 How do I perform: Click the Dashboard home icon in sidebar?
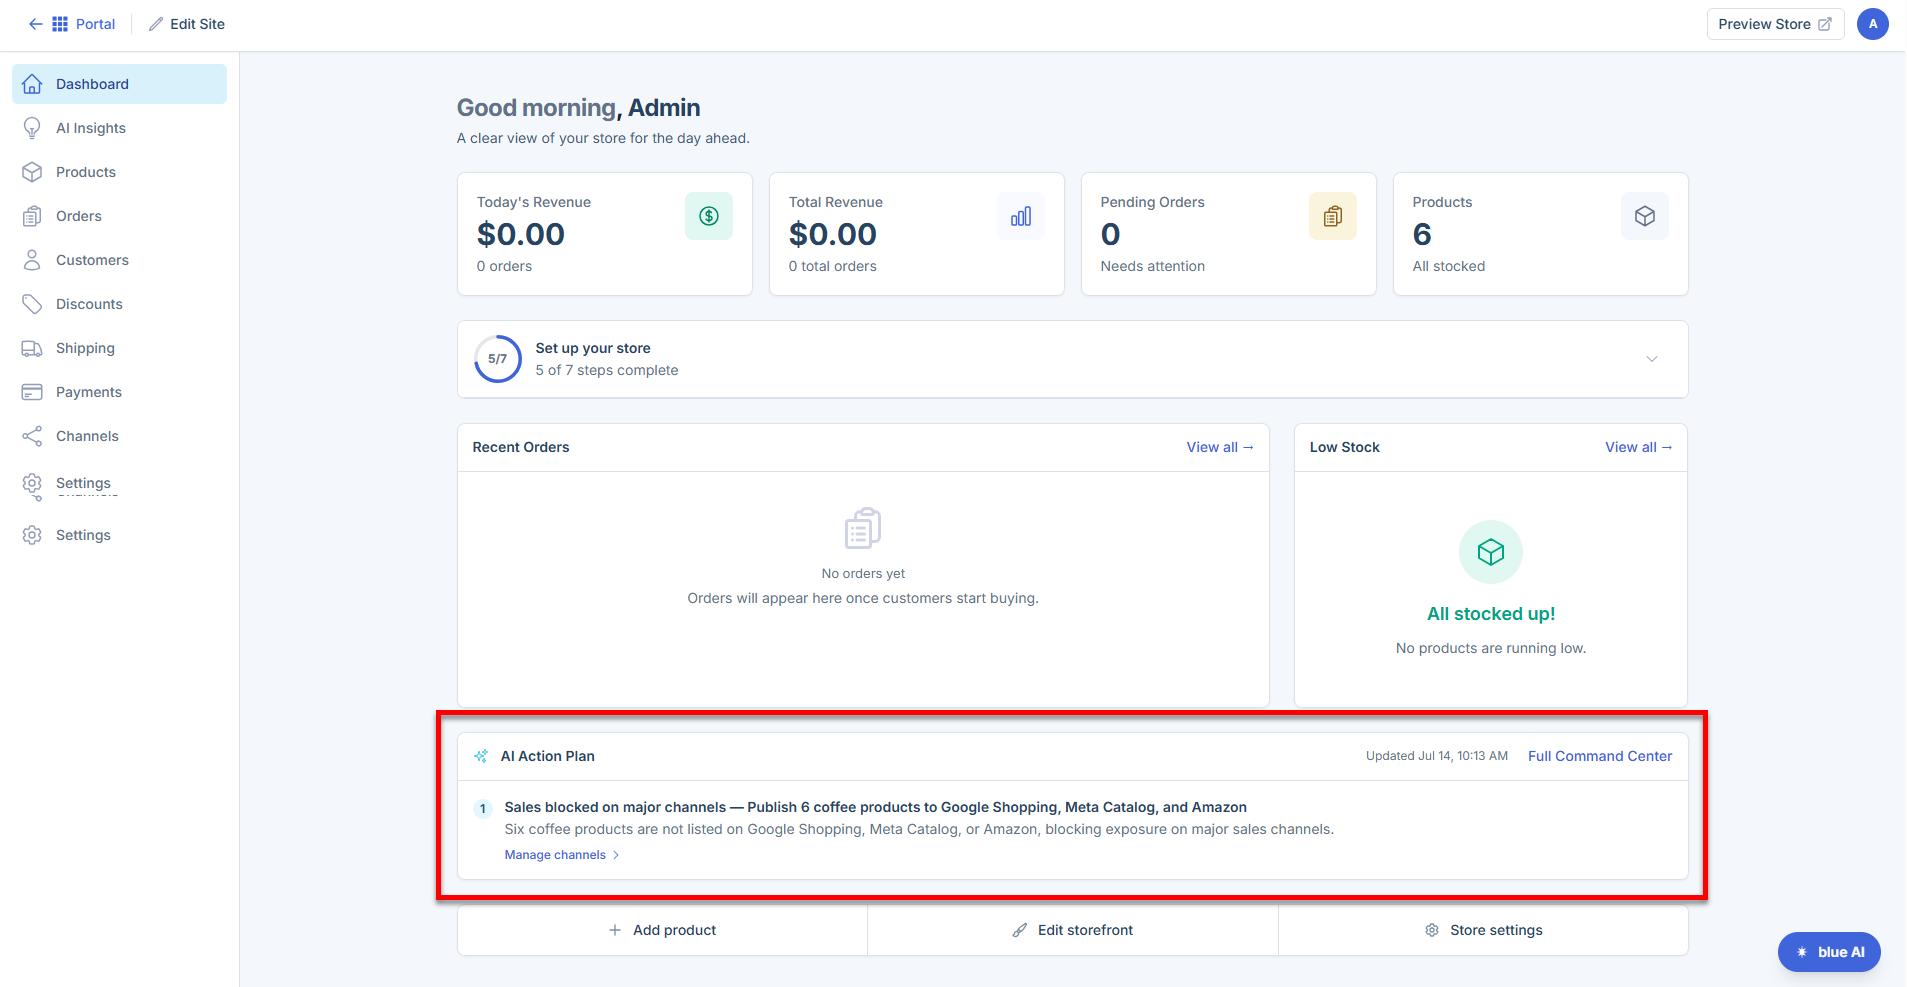(32, 84)
